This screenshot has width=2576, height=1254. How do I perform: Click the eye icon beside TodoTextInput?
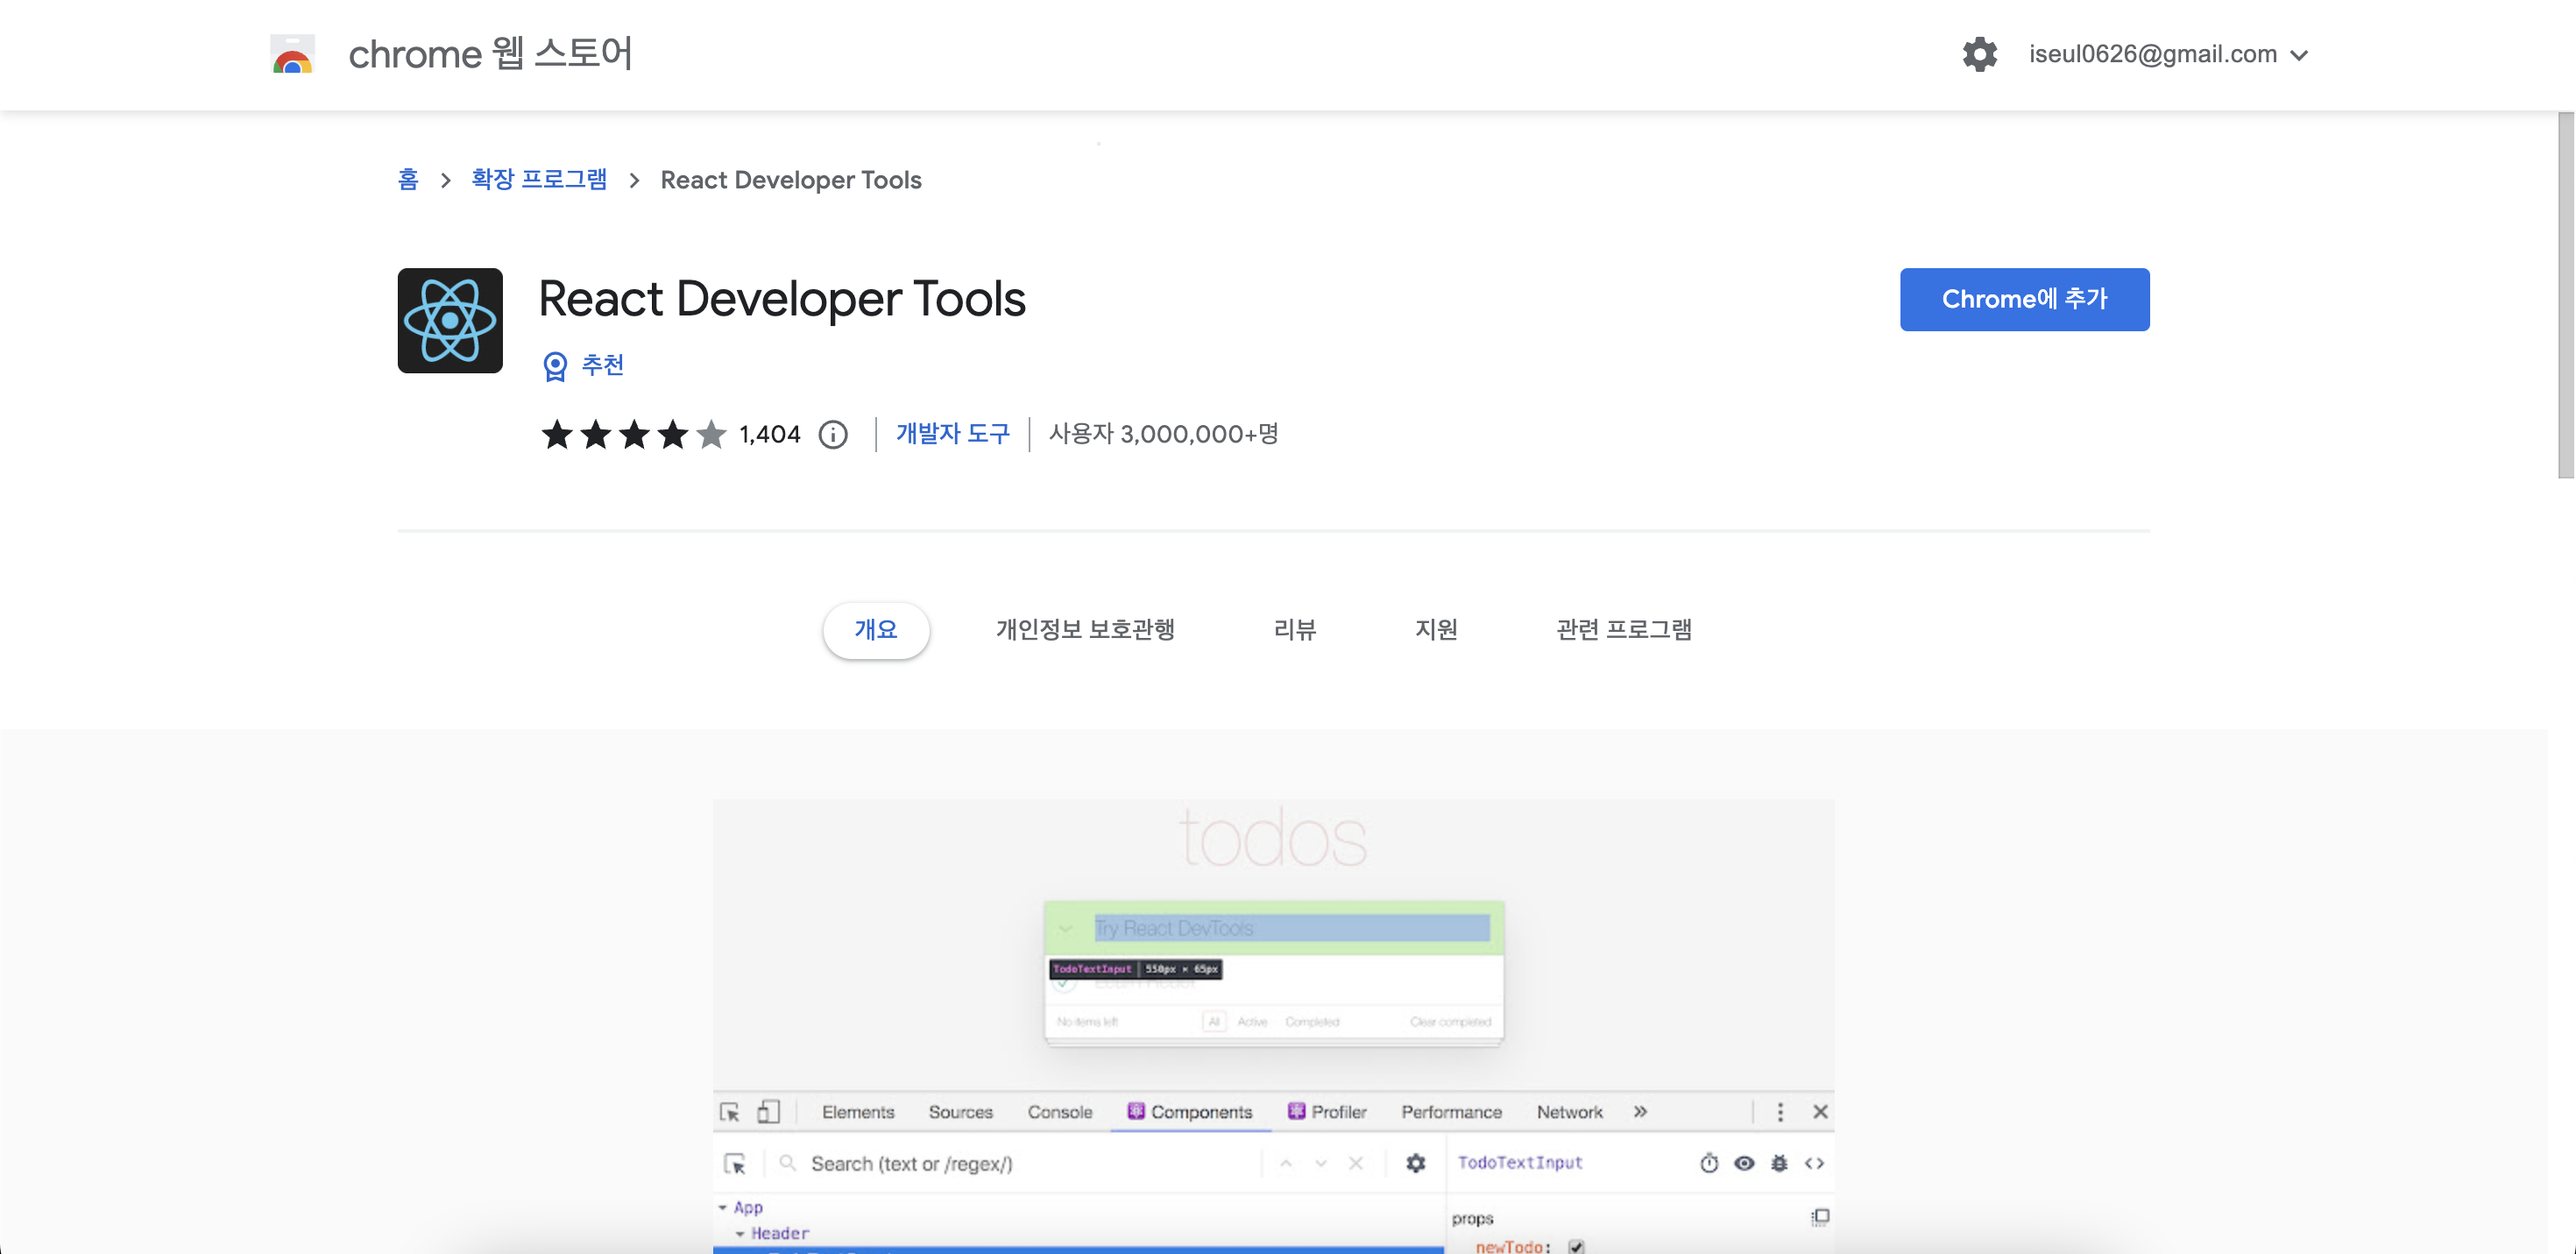[1744, 1163]
